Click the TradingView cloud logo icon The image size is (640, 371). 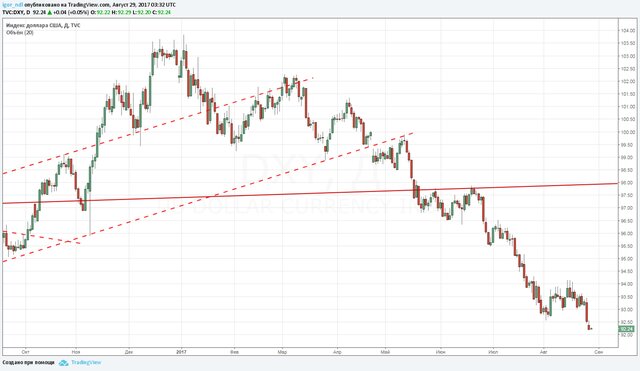(63, 362)
